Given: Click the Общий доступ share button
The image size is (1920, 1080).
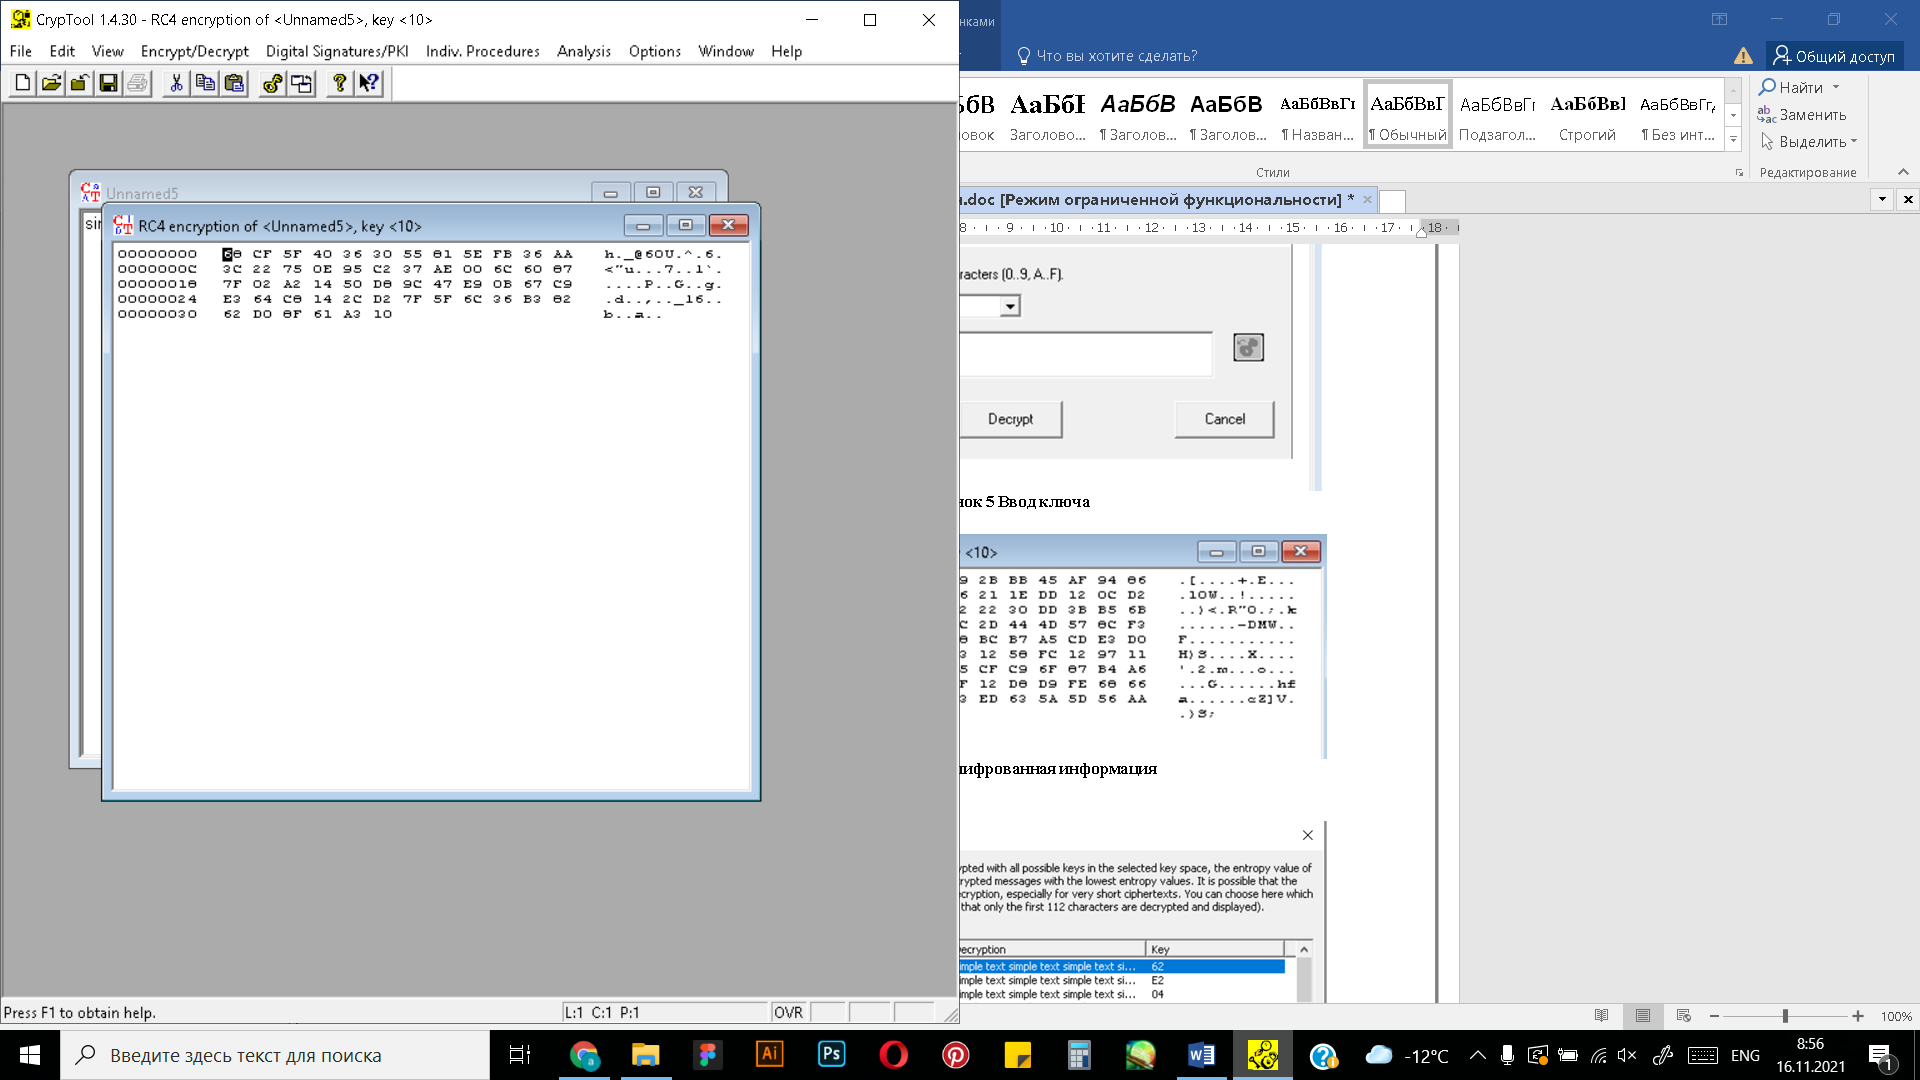Looking at the screenshot, I should pos(1835,56).
